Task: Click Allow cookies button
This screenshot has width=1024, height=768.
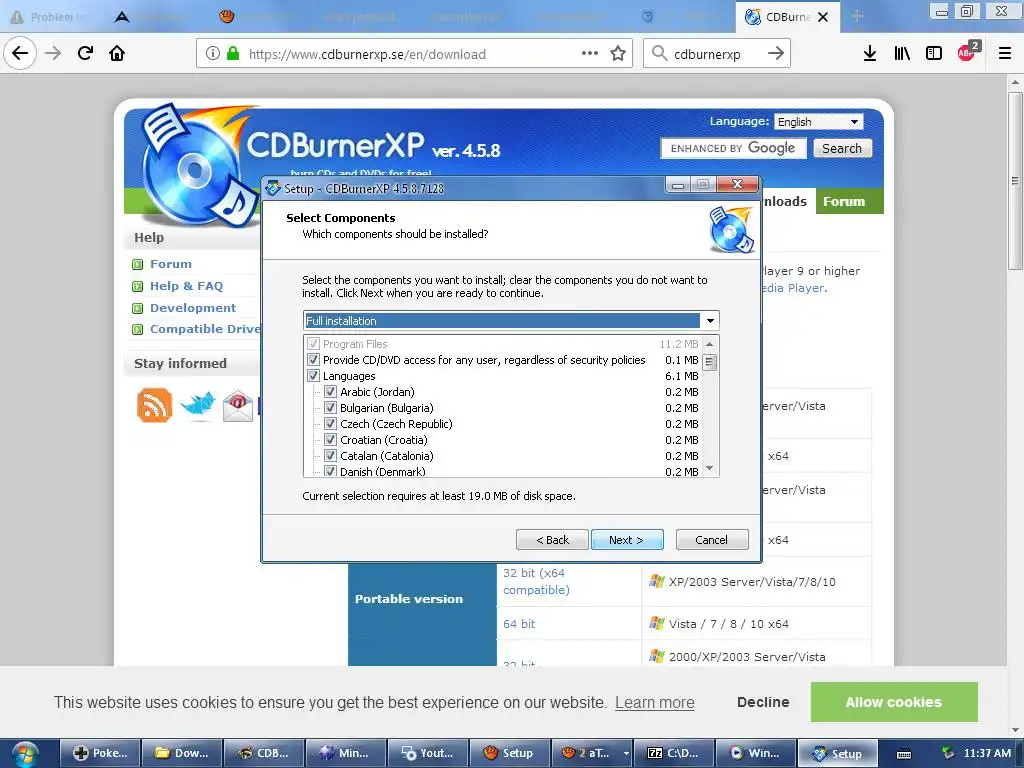Action: 894,702
